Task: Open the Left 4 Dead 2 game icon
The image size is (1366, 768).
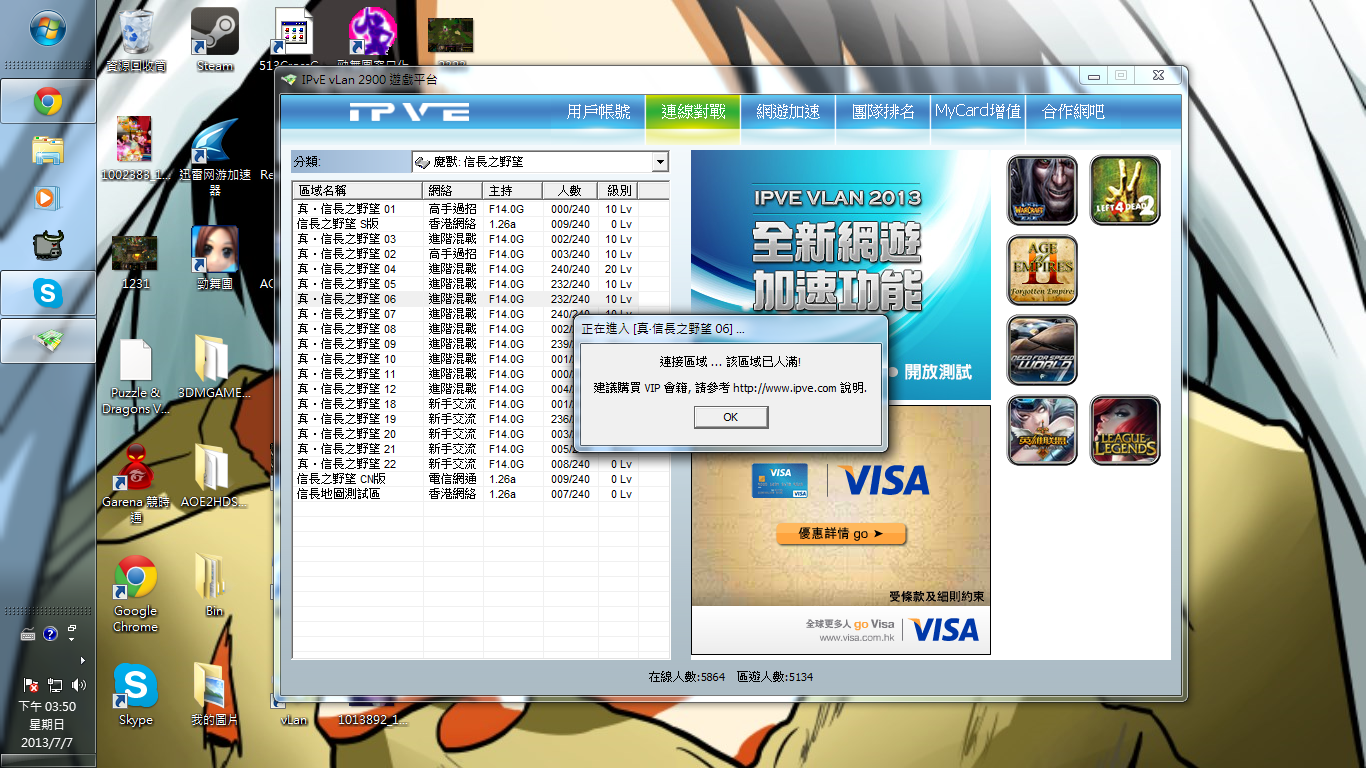Action: 1125,190
